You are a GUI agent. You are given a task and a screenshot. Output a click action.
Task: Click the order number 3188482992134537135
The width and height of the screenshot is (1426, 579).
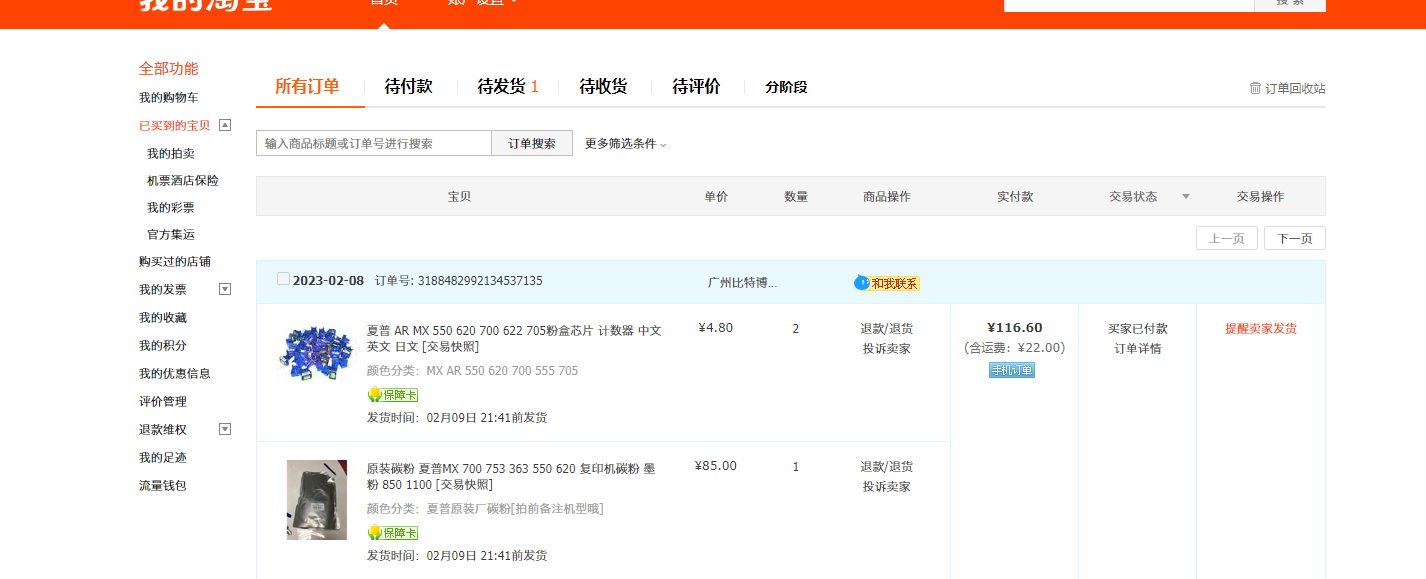click(x=480, y=281)
